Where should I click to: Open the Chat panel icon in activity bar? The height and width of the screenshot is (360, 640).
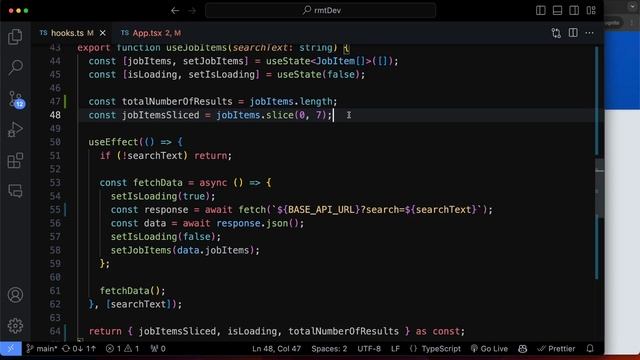coord(15,191)
